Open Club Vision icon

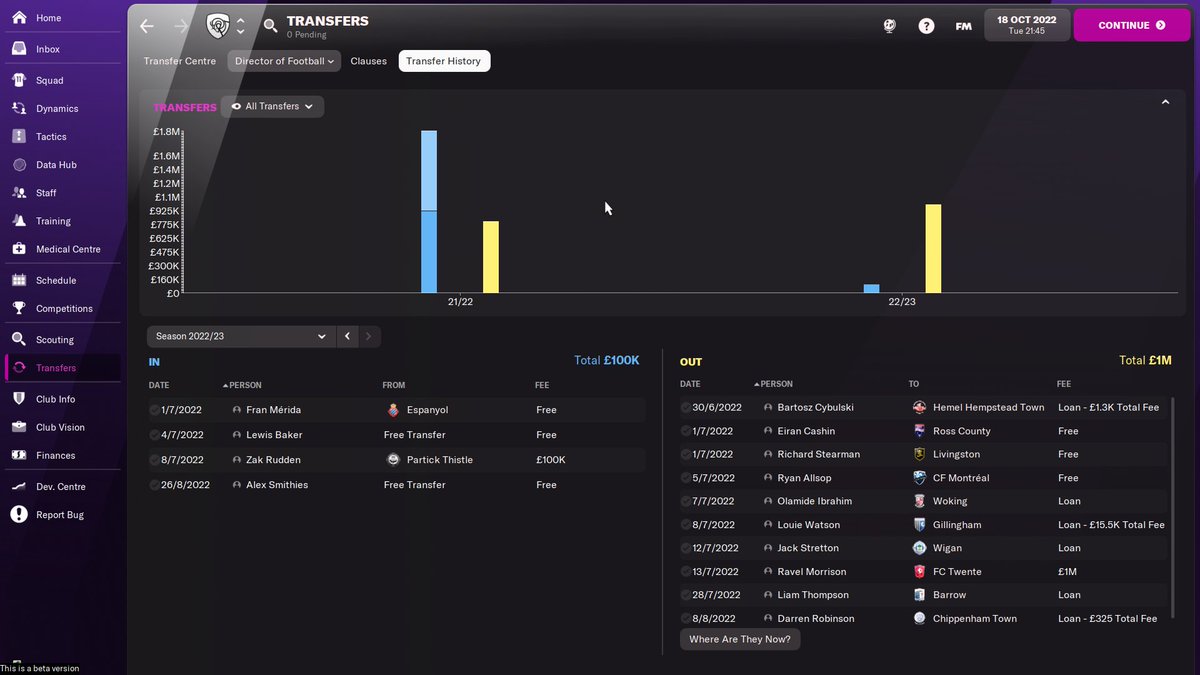(18, 427)
